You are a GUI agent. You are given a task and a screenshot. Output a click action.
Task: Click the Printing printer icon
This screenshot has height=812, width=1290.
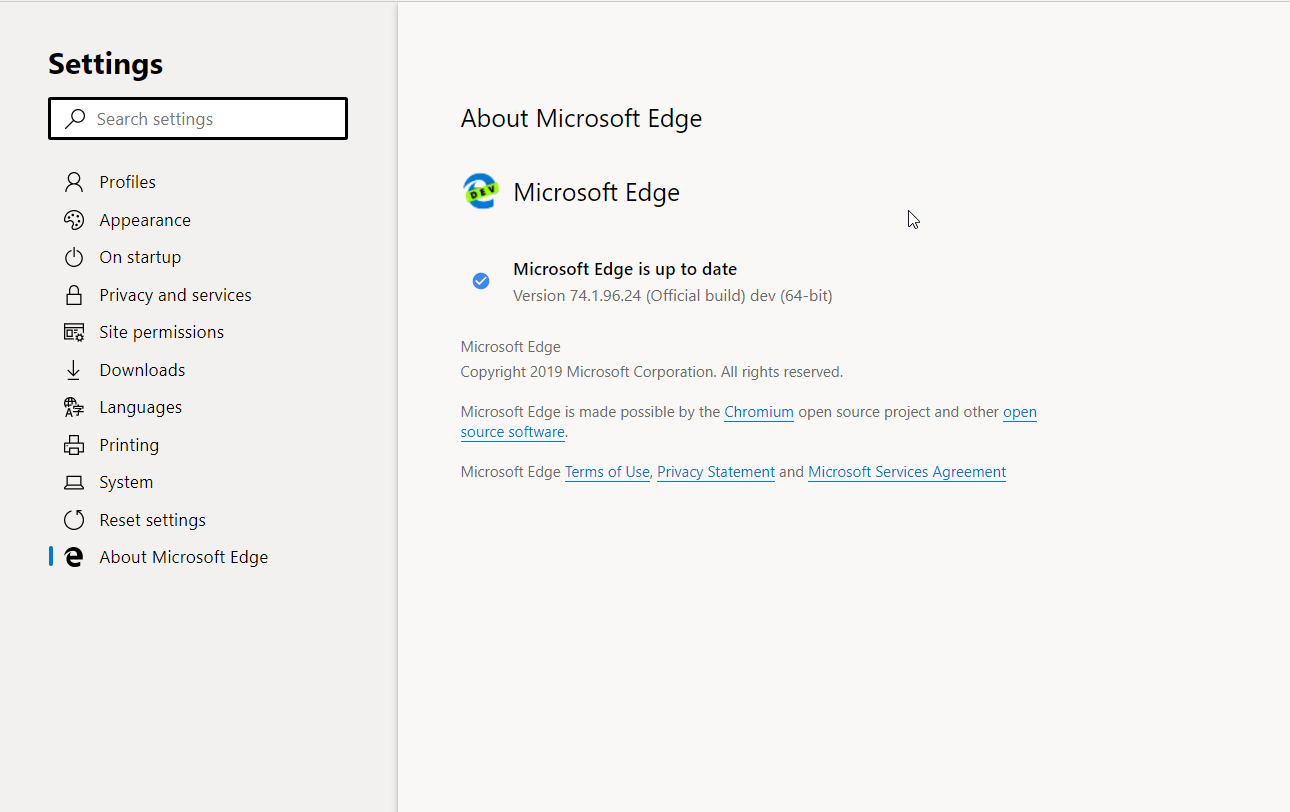click(x=73, y=444)
